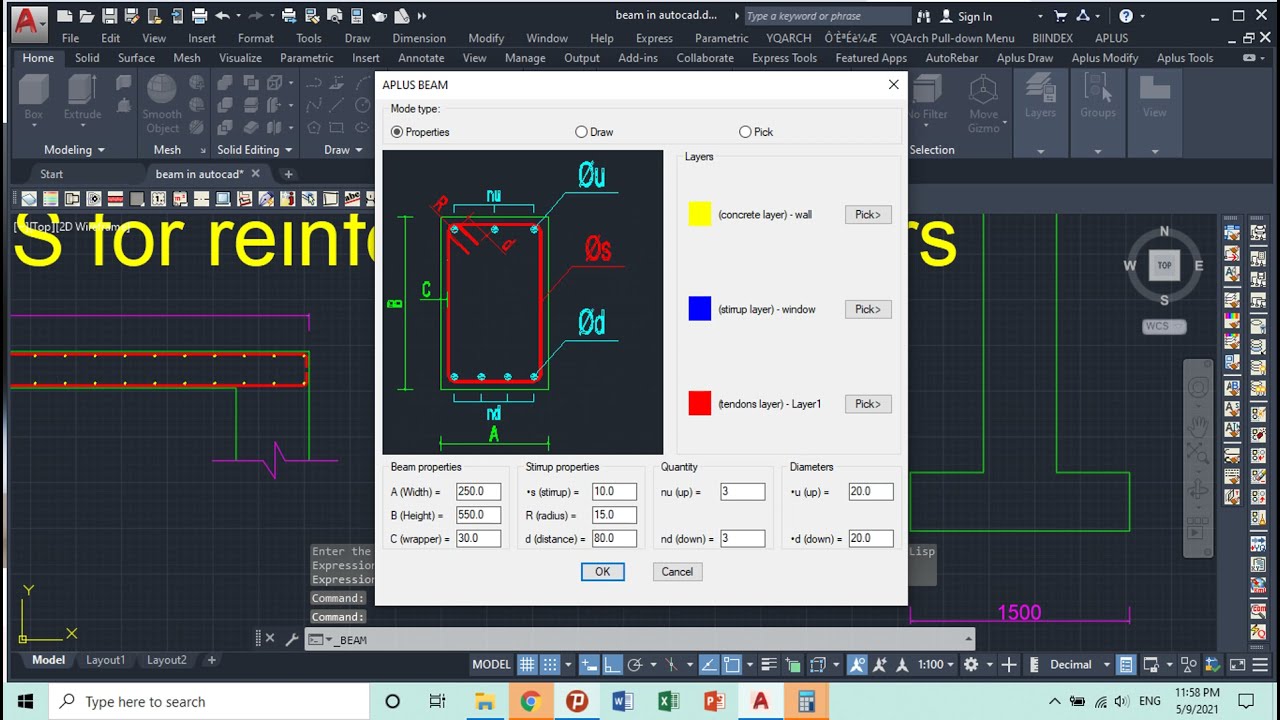Click the Customize wrench icon on command line
Image resolution: width=1280 pixels, height=720 pixels.
pos(291,639)
